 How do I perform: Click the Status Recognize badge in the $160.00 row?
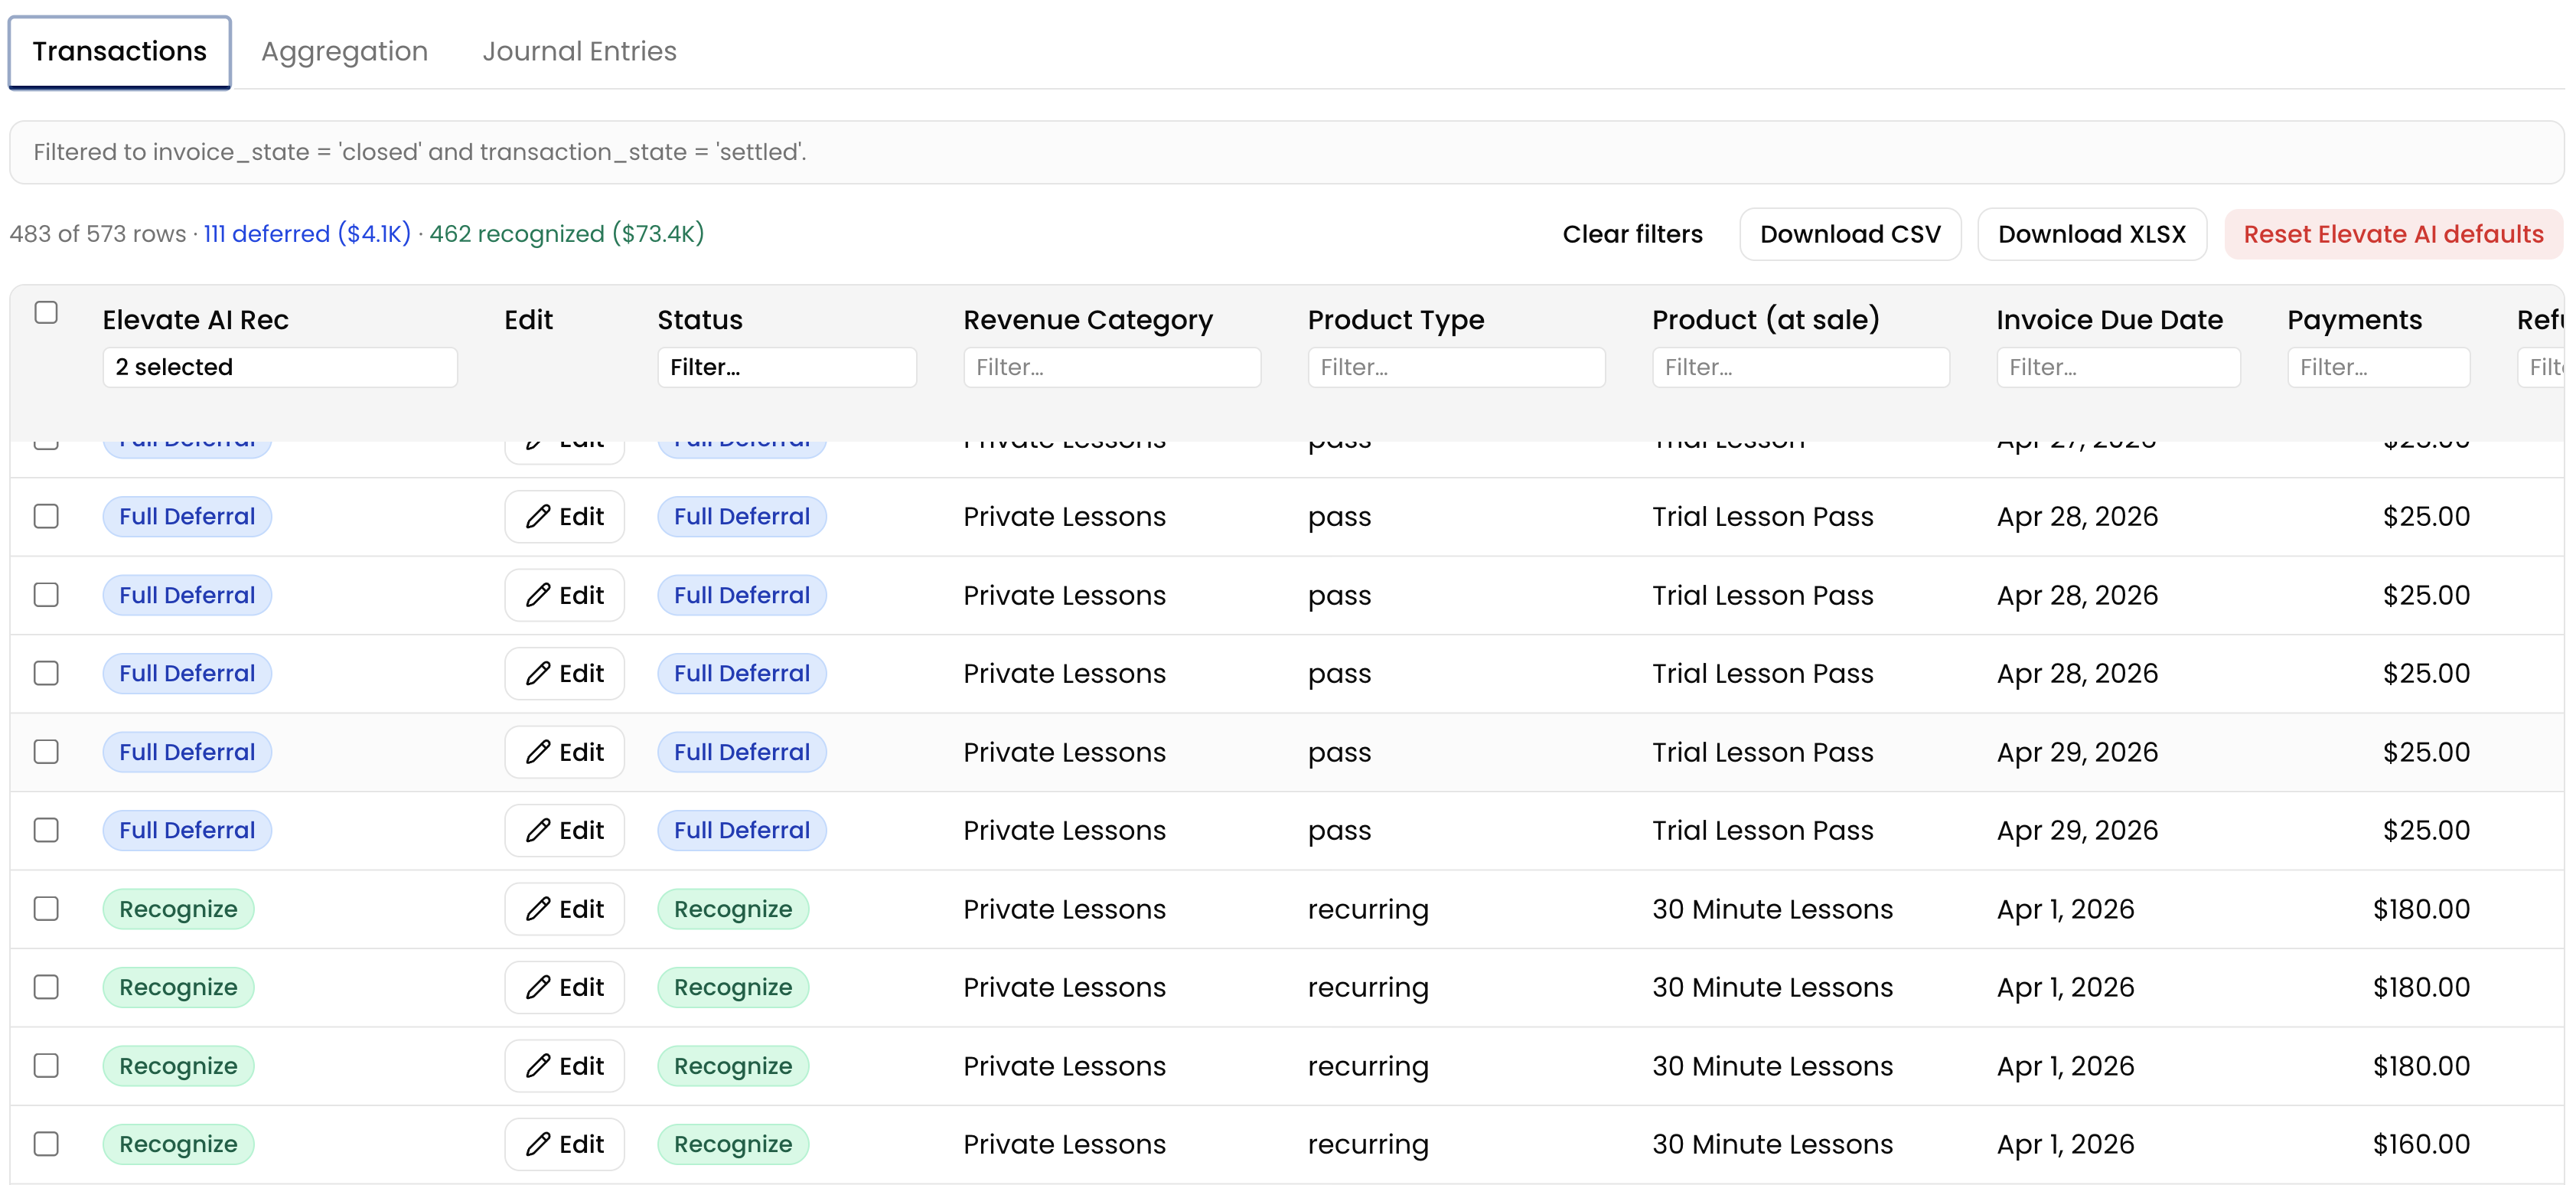click(x=733, y=1144)
